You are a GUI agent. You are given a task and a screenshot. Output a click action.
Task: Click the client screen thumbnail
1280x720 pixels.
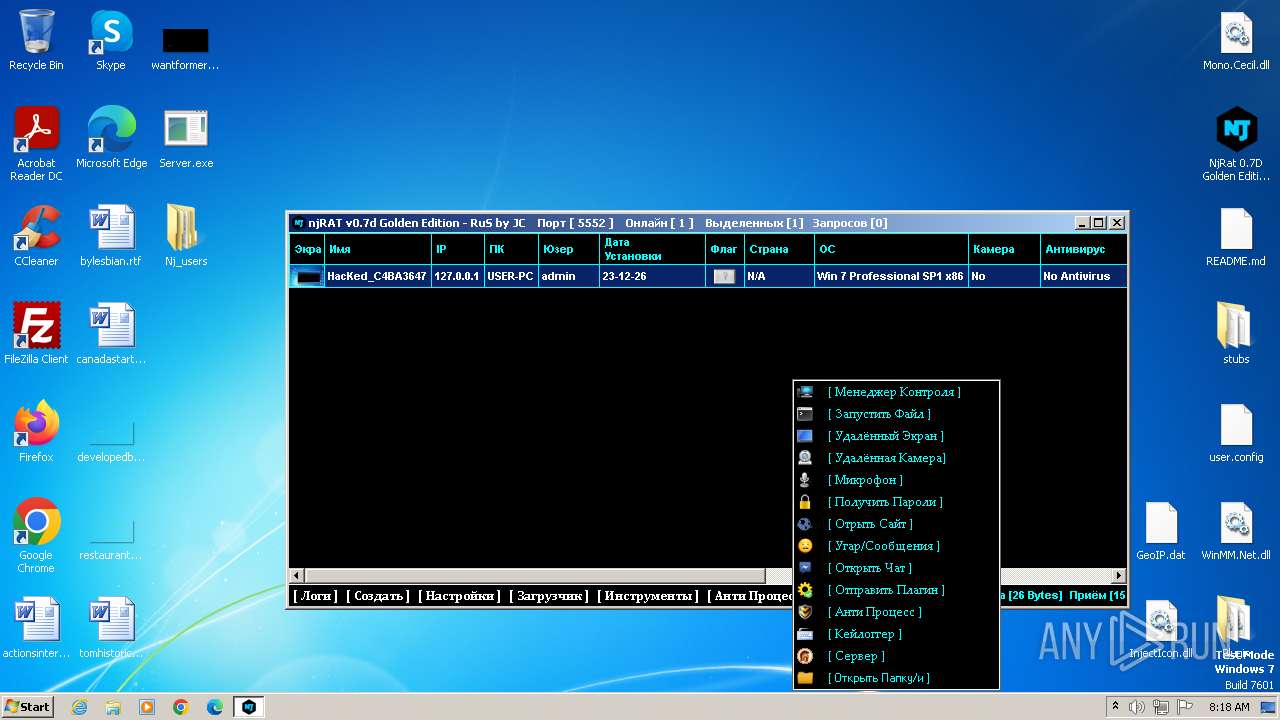click(307, 276)
